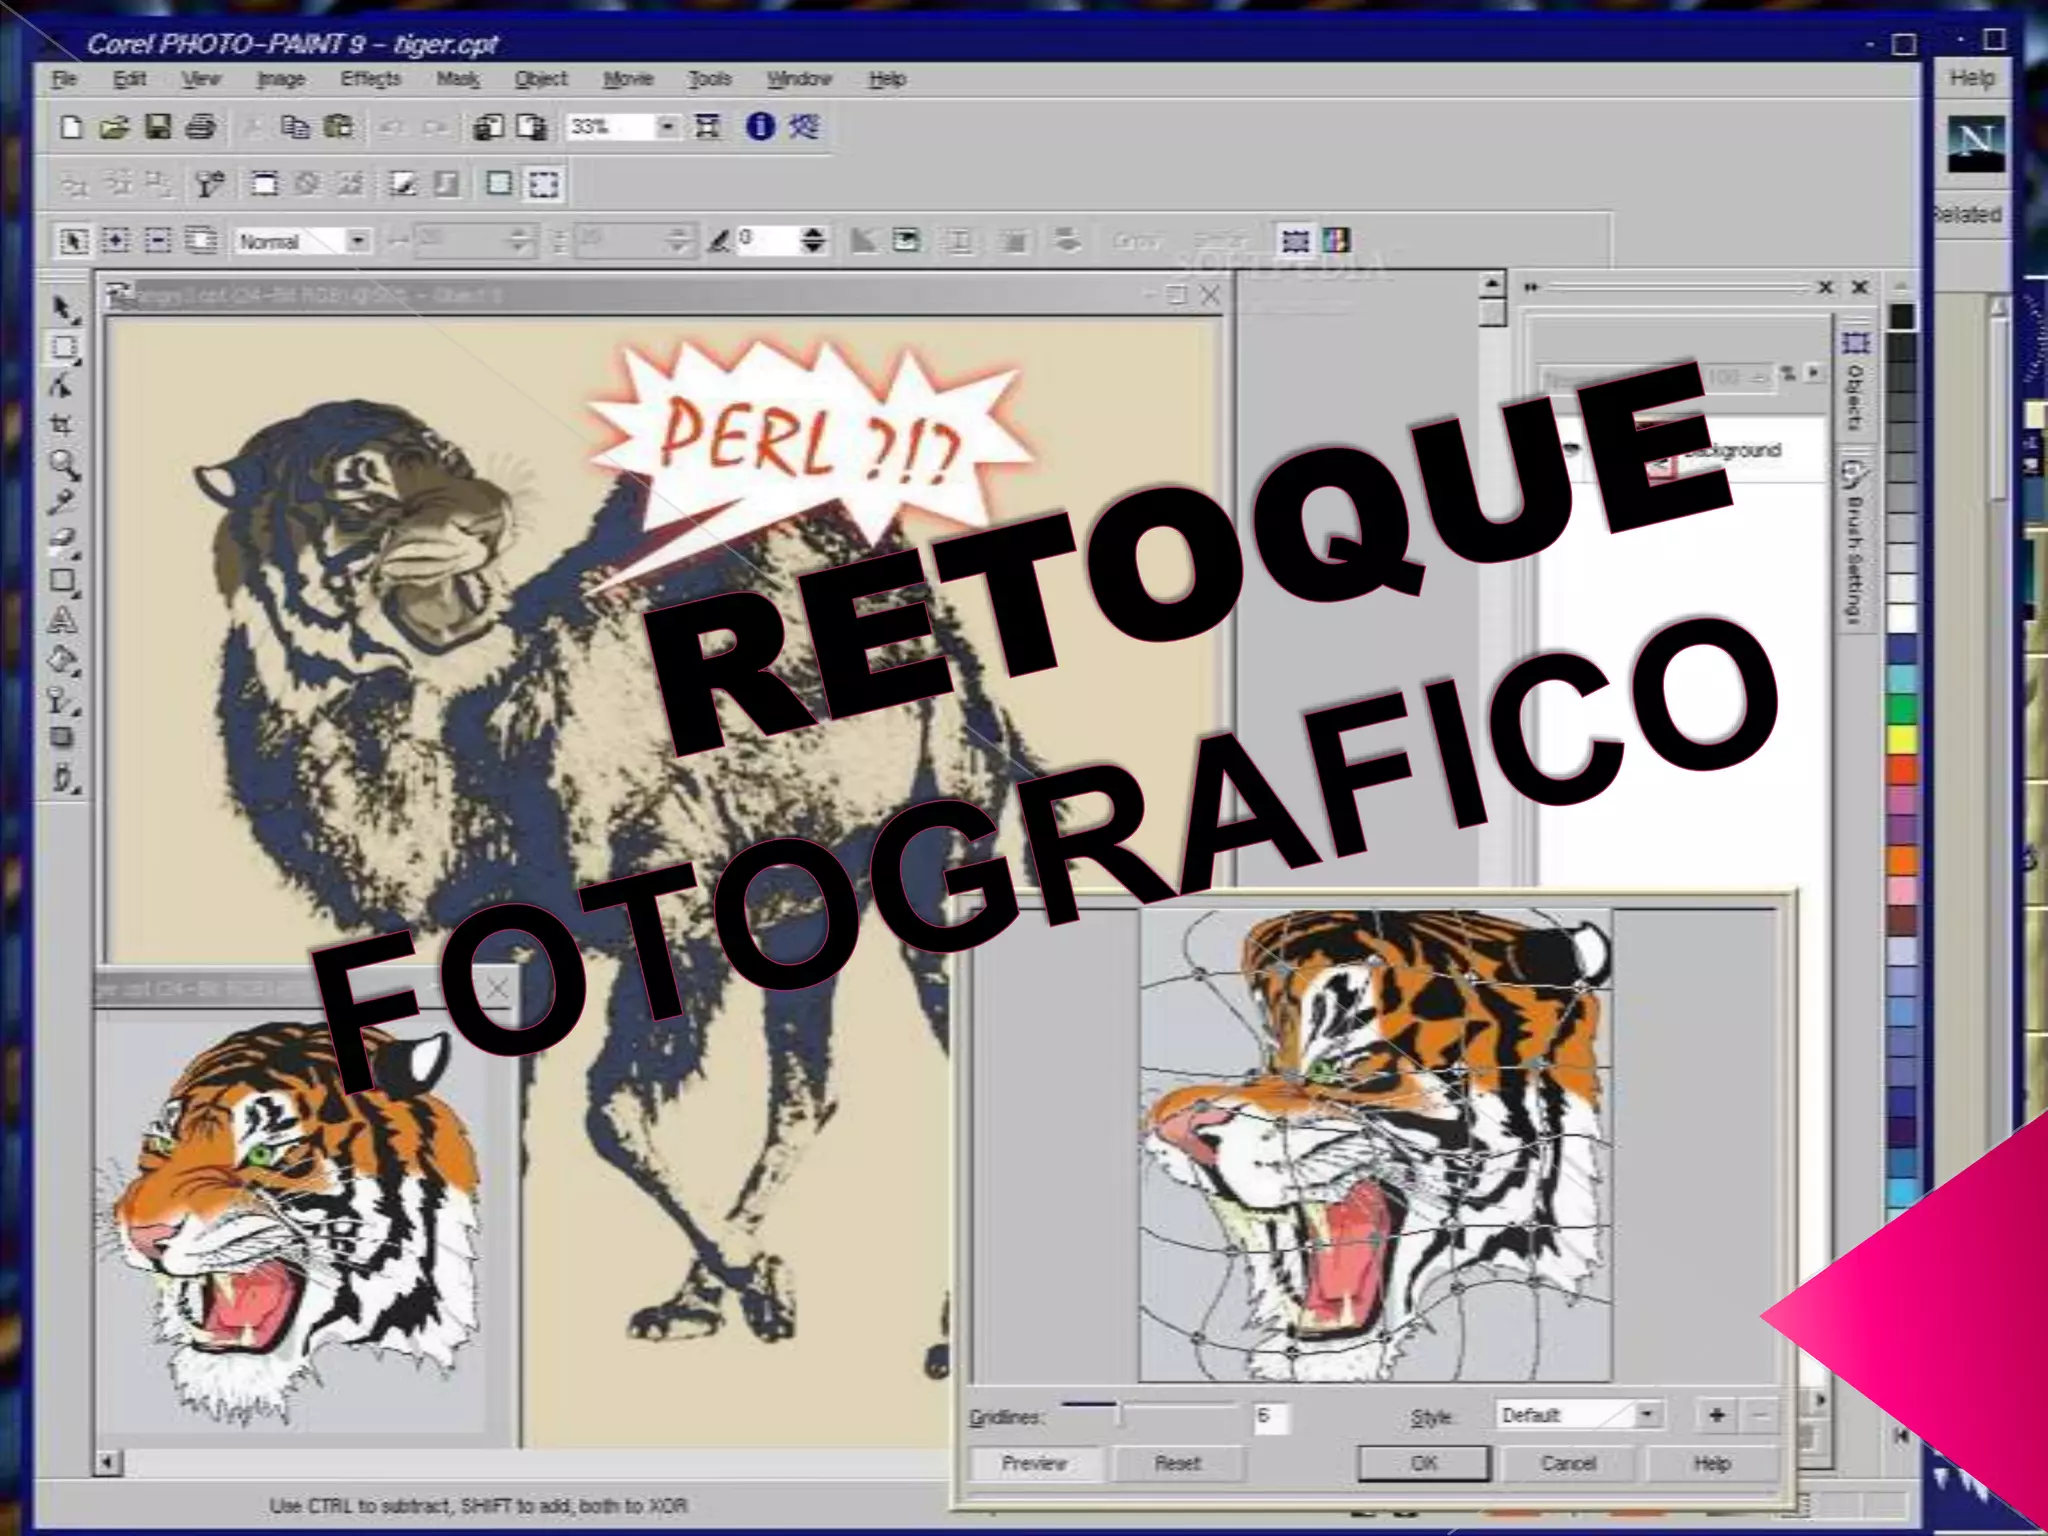Select the Rectangle Mask tool
This screenshot has width=2048, height=1536.
(64, 347)
